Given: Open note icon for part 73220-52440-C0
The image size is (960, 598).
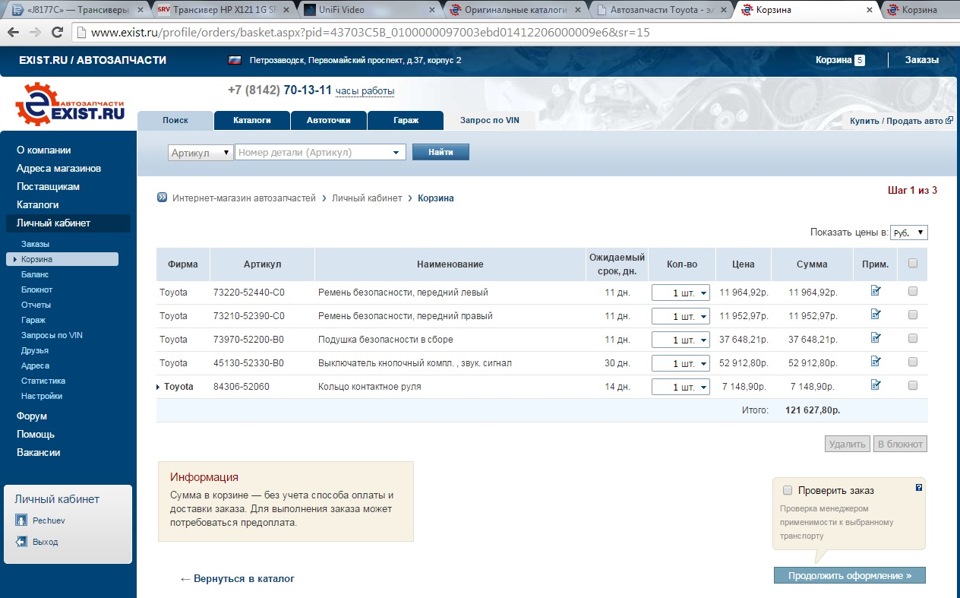Looking at the screenshot, I should [x=876, y=291].
